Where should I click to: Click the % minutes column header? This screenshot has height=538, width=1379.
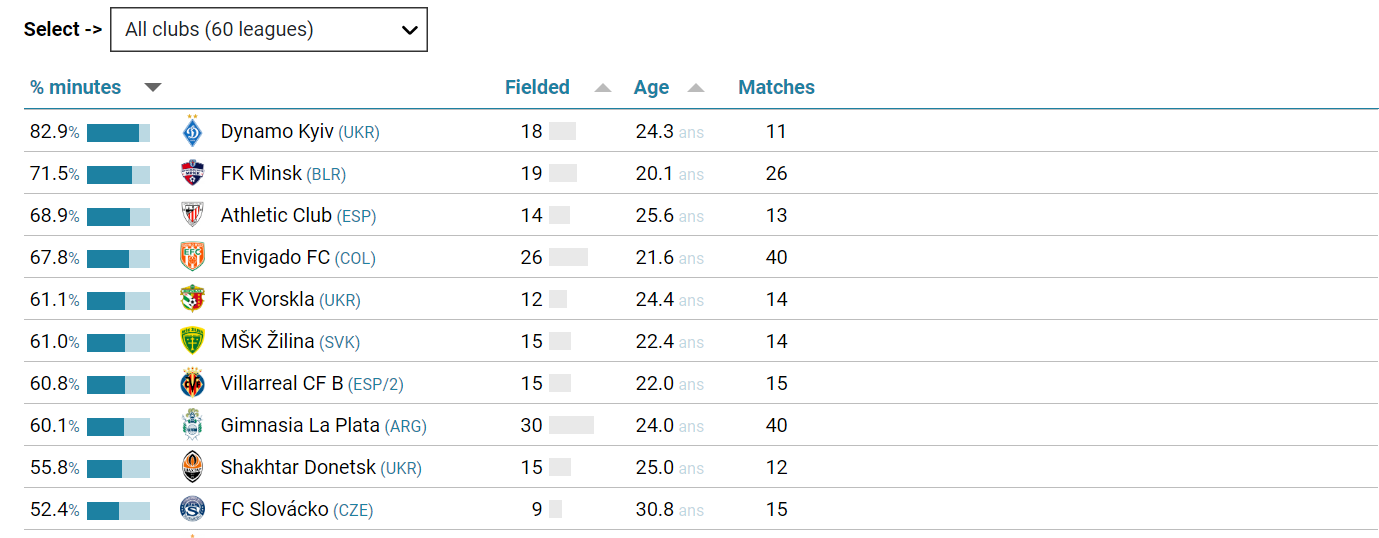coord(75,88)
